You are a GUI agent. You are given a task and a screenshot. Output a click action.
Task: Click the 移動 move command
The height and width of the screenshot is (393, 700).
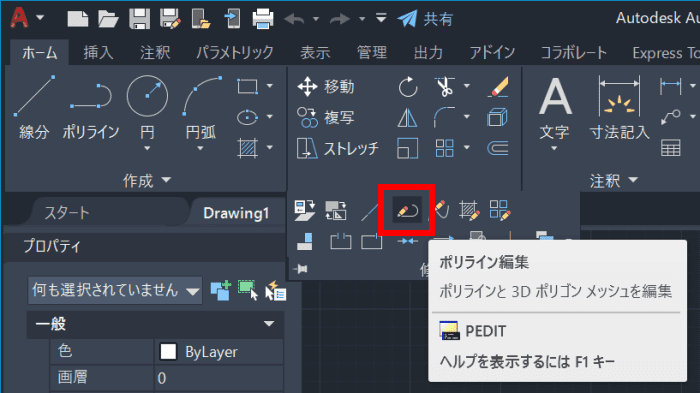[x=326, y=86]
